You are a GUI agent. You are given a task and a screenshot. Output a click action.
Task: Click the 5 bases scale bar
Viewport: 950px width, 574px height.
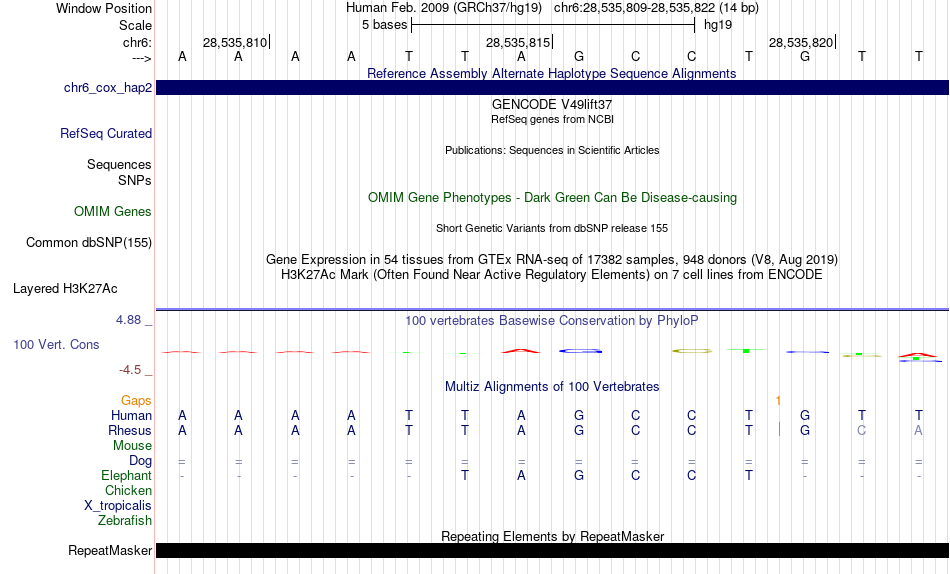tap(553, 25)
